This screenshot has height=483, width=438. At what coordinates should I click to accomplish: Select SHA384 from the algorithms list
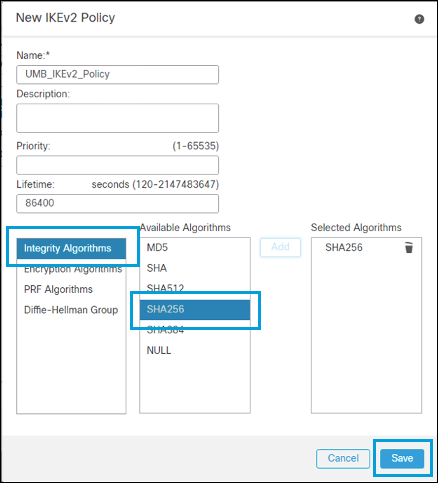195,330
